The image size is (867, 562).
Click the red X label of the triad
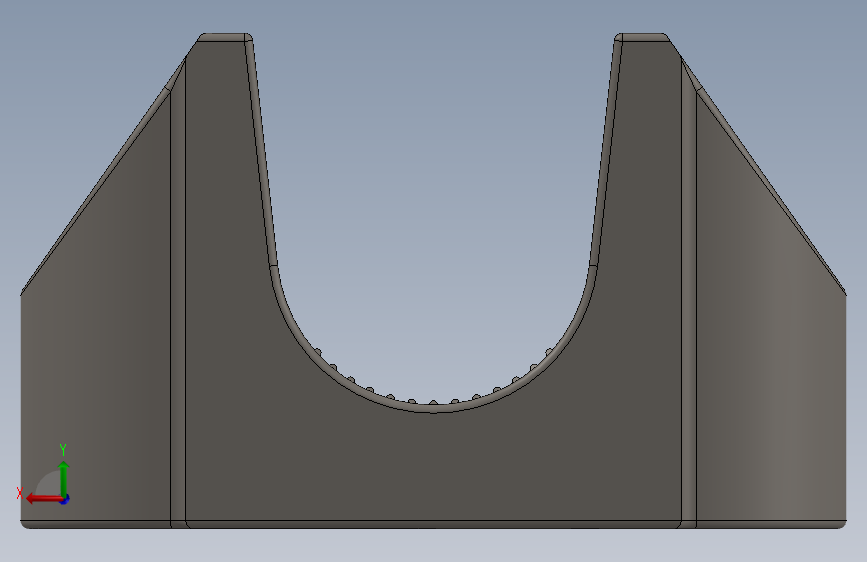(20, 493)
